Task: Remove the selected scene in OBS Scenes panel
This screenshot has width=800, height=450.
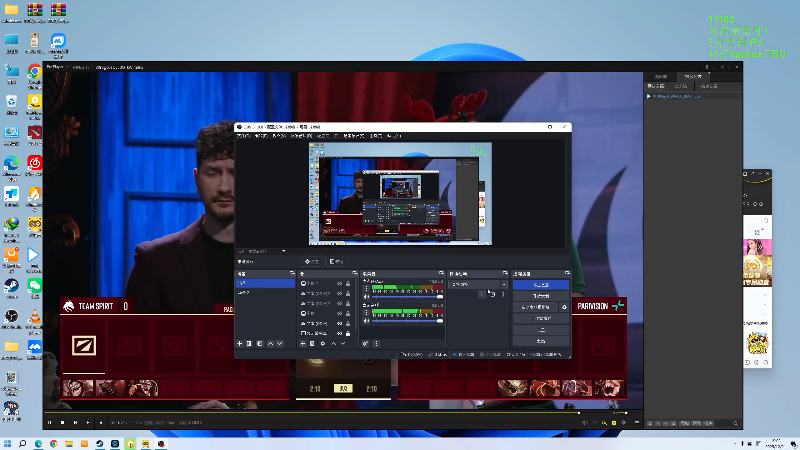Action: [249, 343]
